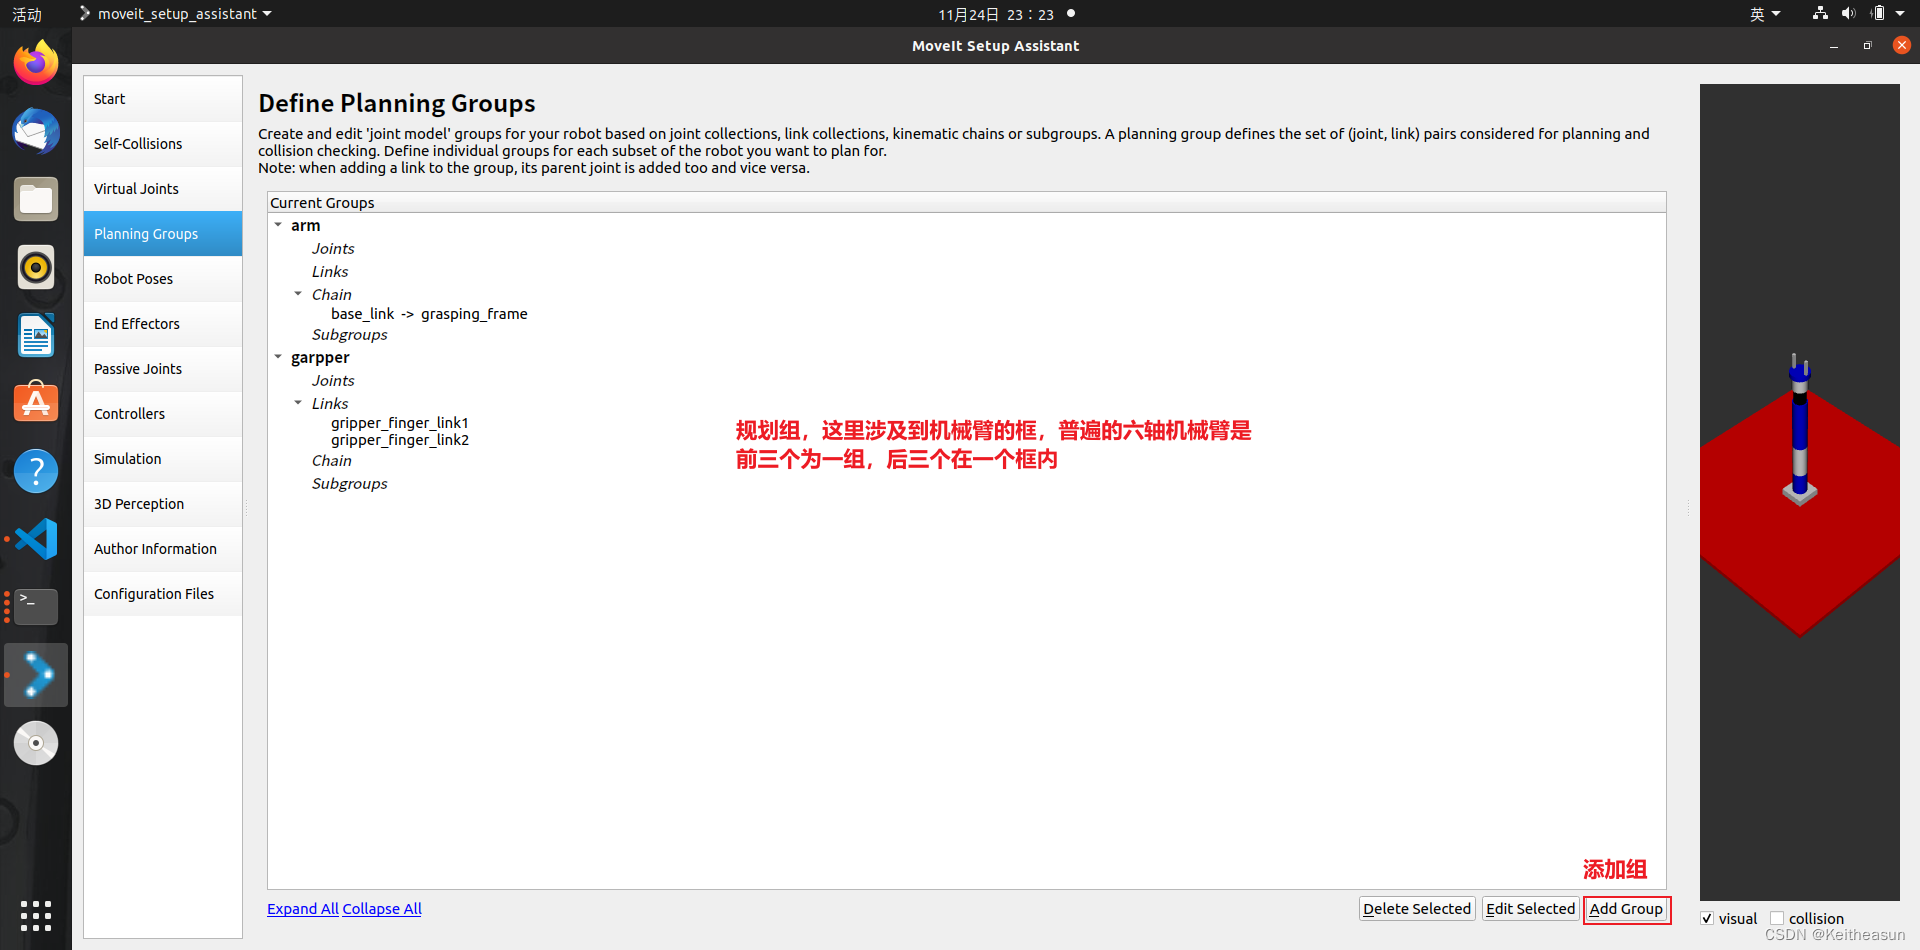The width and height of the screenshot is (1920, 950).
Task: Switch to Visual Studio Code in dock
Action: (36, 539)
